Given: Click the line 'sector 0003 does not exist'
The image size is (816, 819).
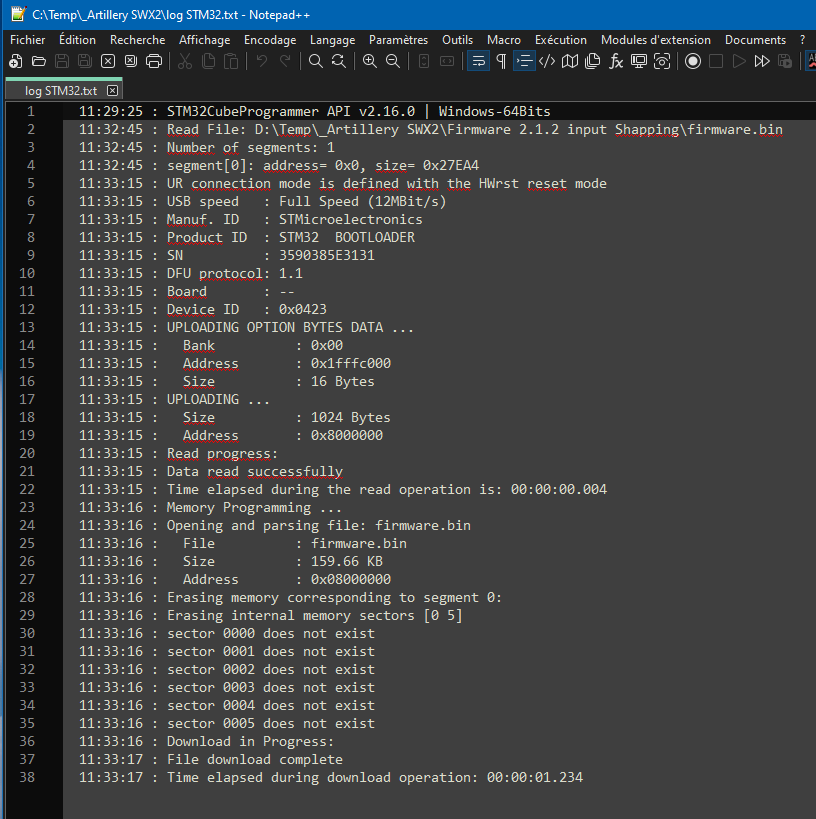Looking at the screenshot, I should click(271, 687).
